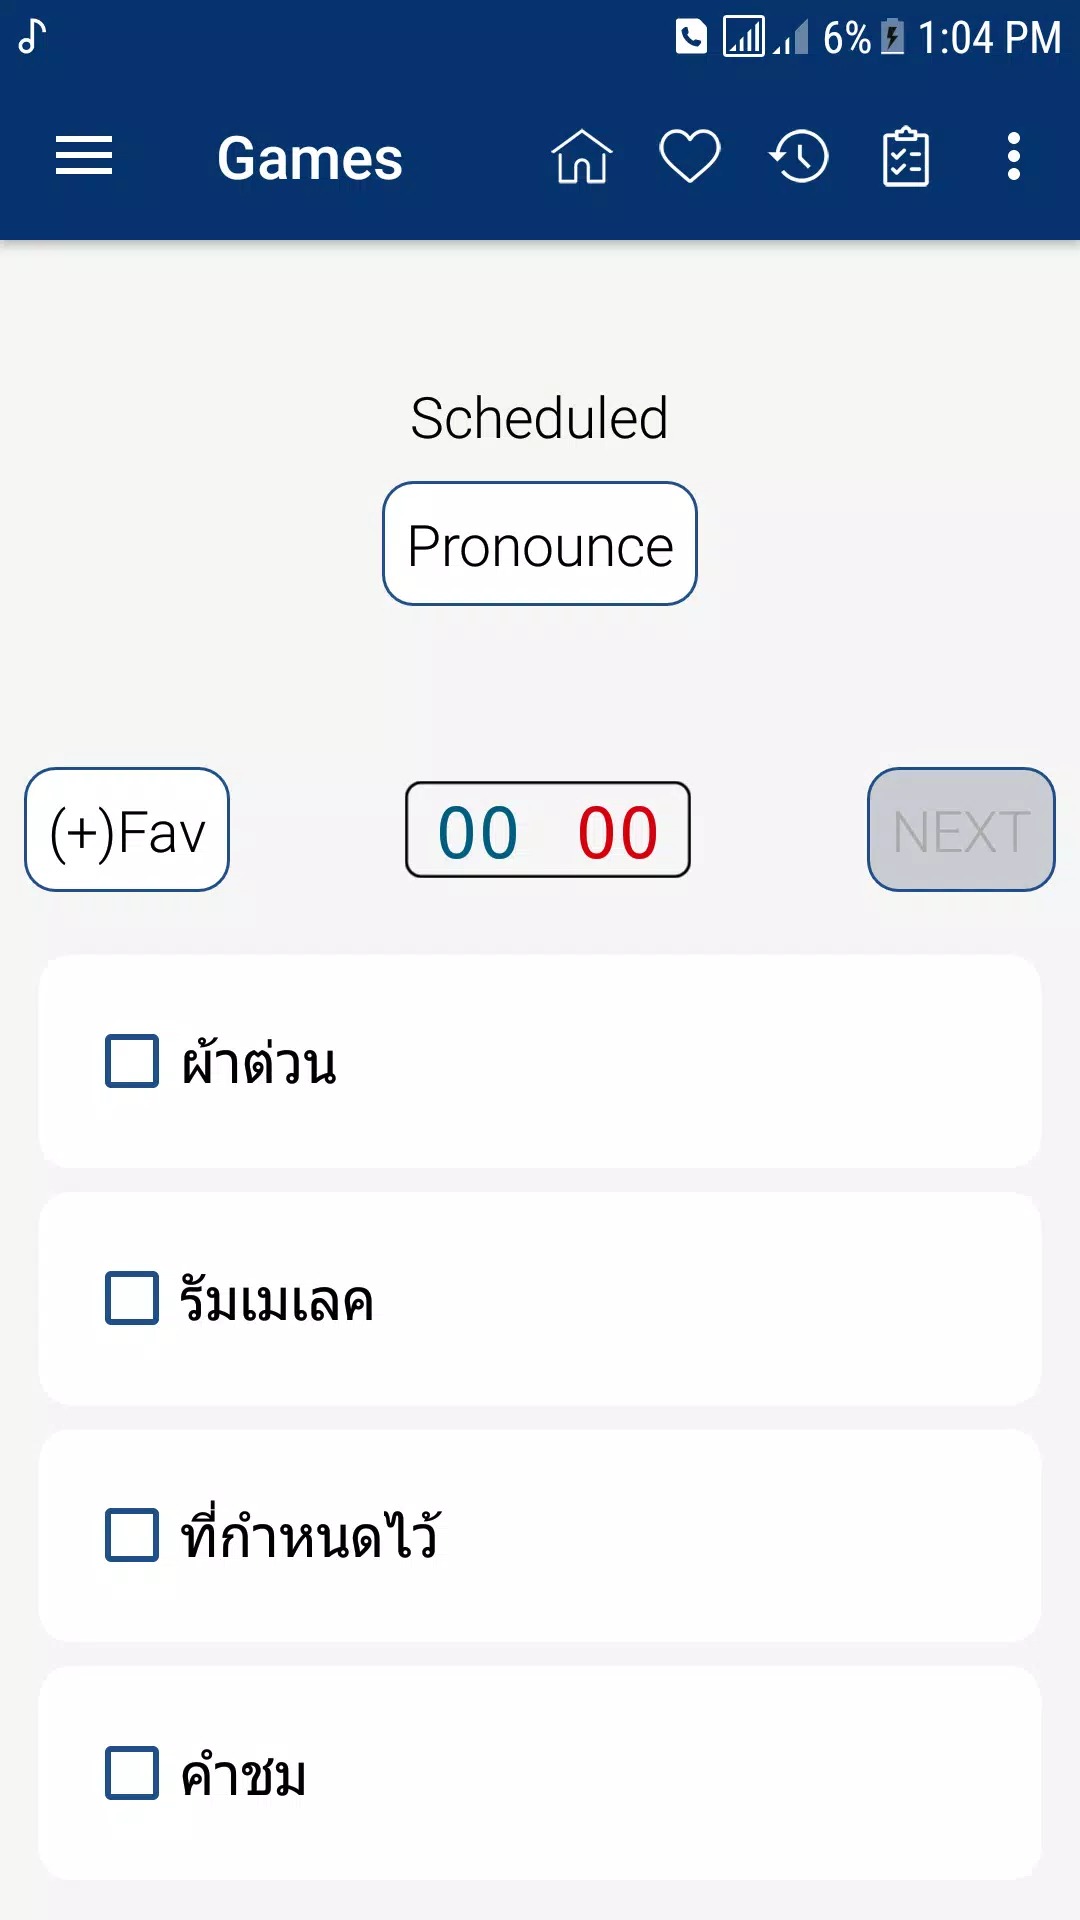Check the คำชม answer checkbox
The height and width of the screenshot is (1920, 1080).
click(x=132, y=1773)
